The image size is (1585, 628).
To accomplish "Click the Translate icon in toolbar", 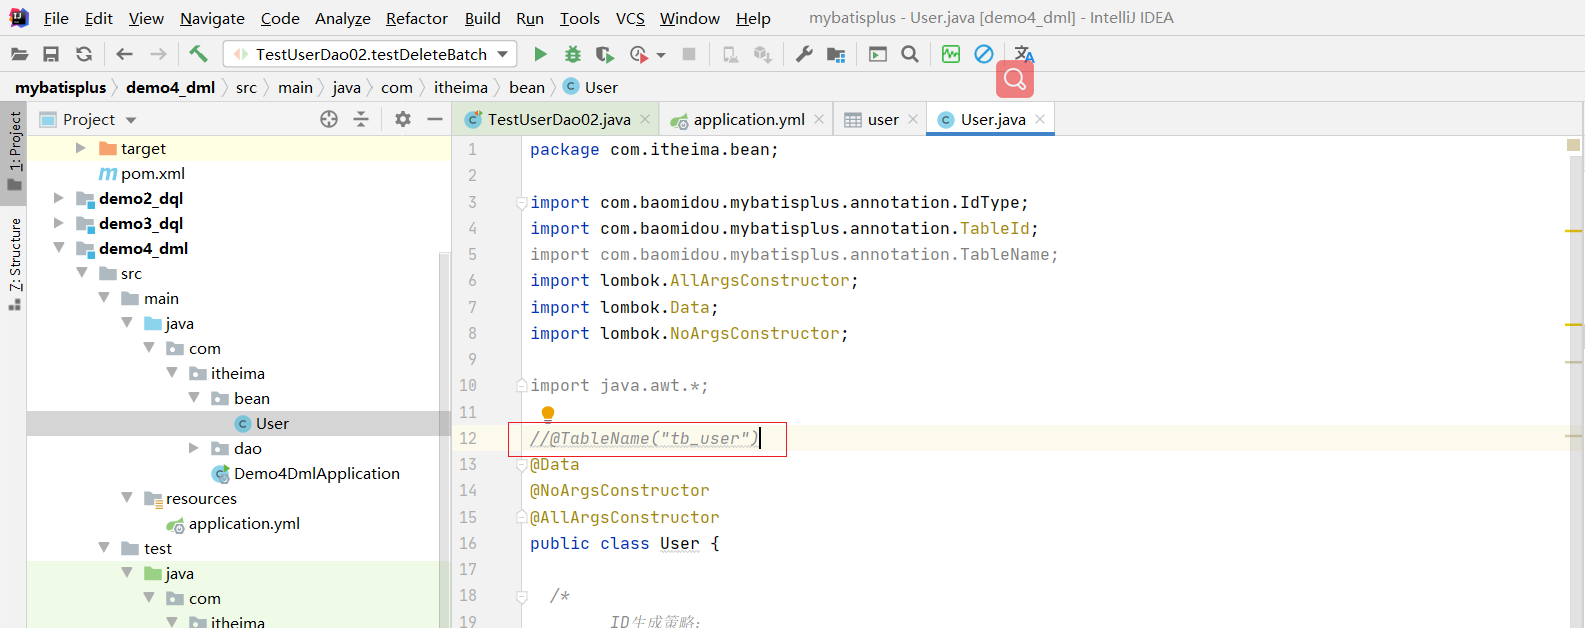I will click(x=1024, y=54).
